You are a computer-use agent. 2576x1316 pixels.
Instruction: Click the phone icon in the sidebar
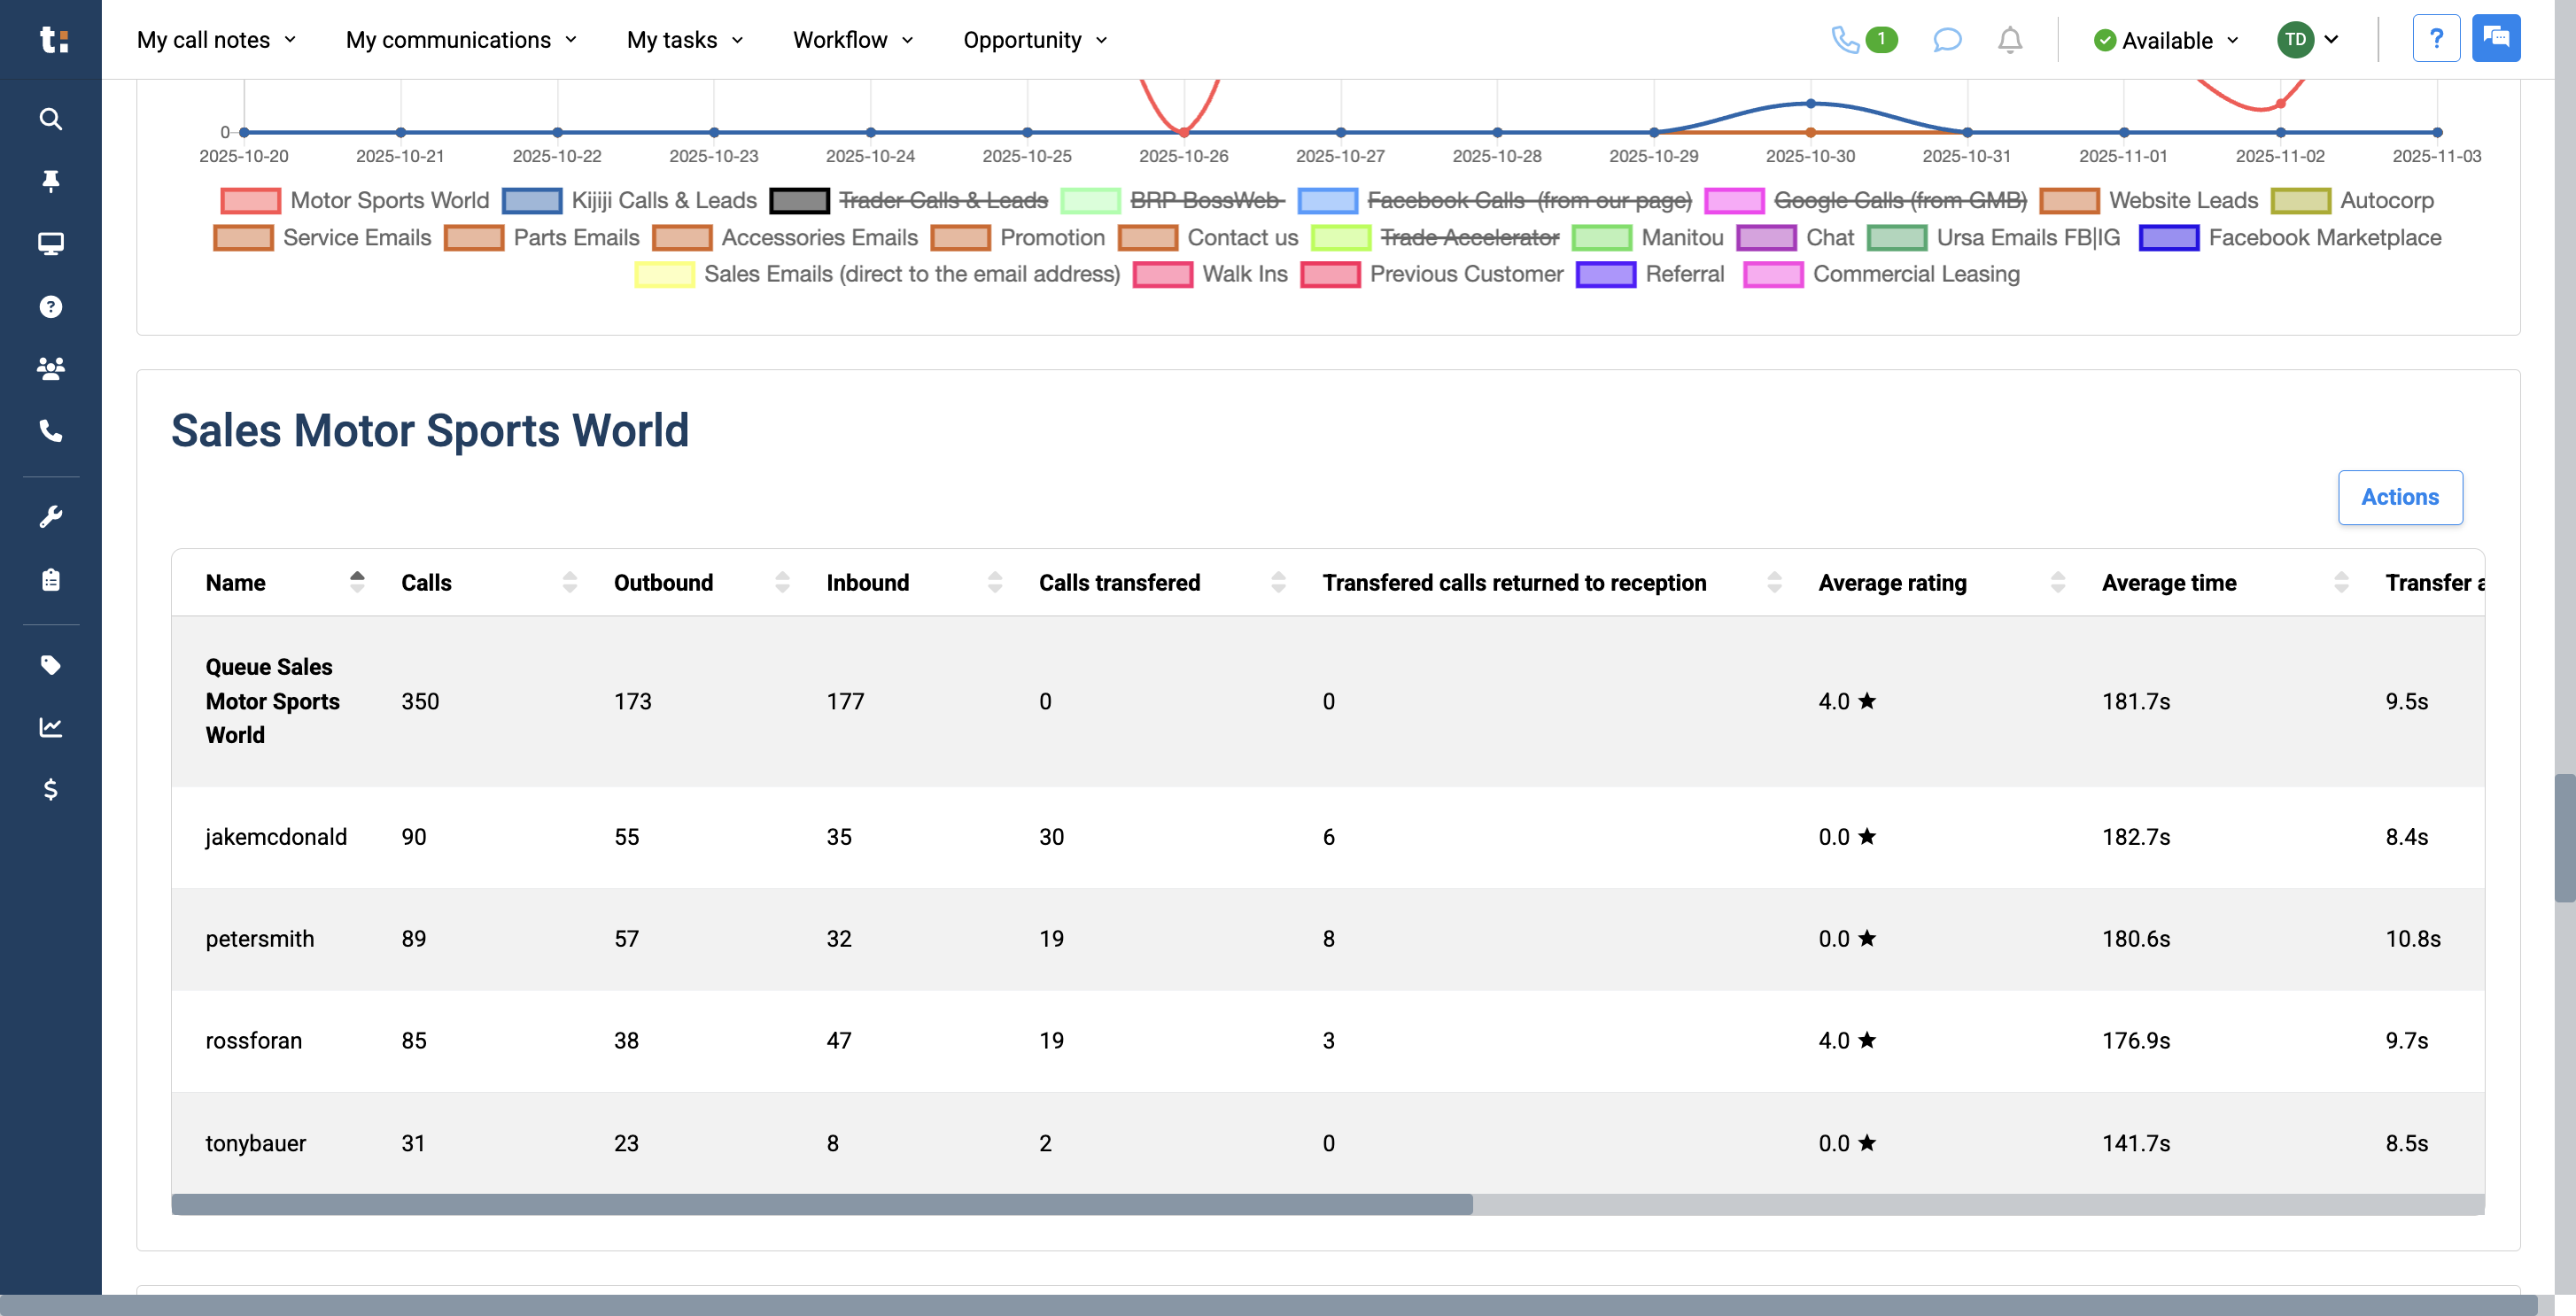coord(50,432)
